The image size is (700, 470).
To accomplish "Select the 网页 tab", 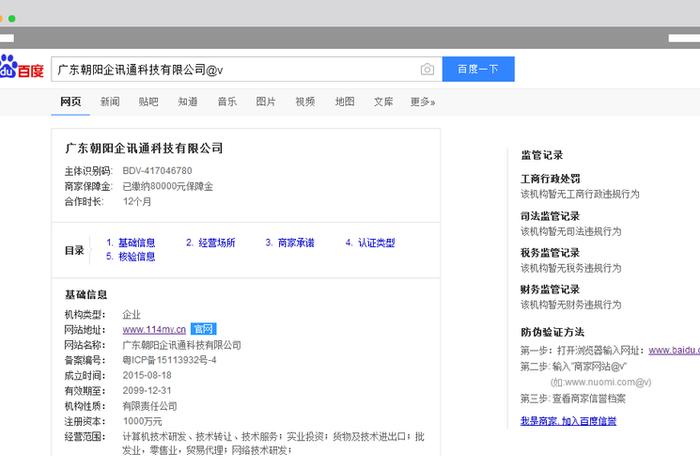I will 71,102.
